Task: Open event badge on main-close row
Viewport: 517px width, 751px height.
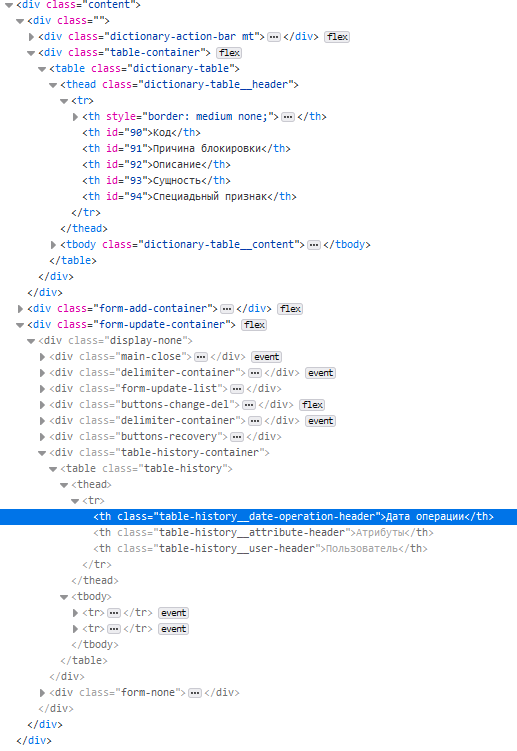Action: [x=266, y=357]
